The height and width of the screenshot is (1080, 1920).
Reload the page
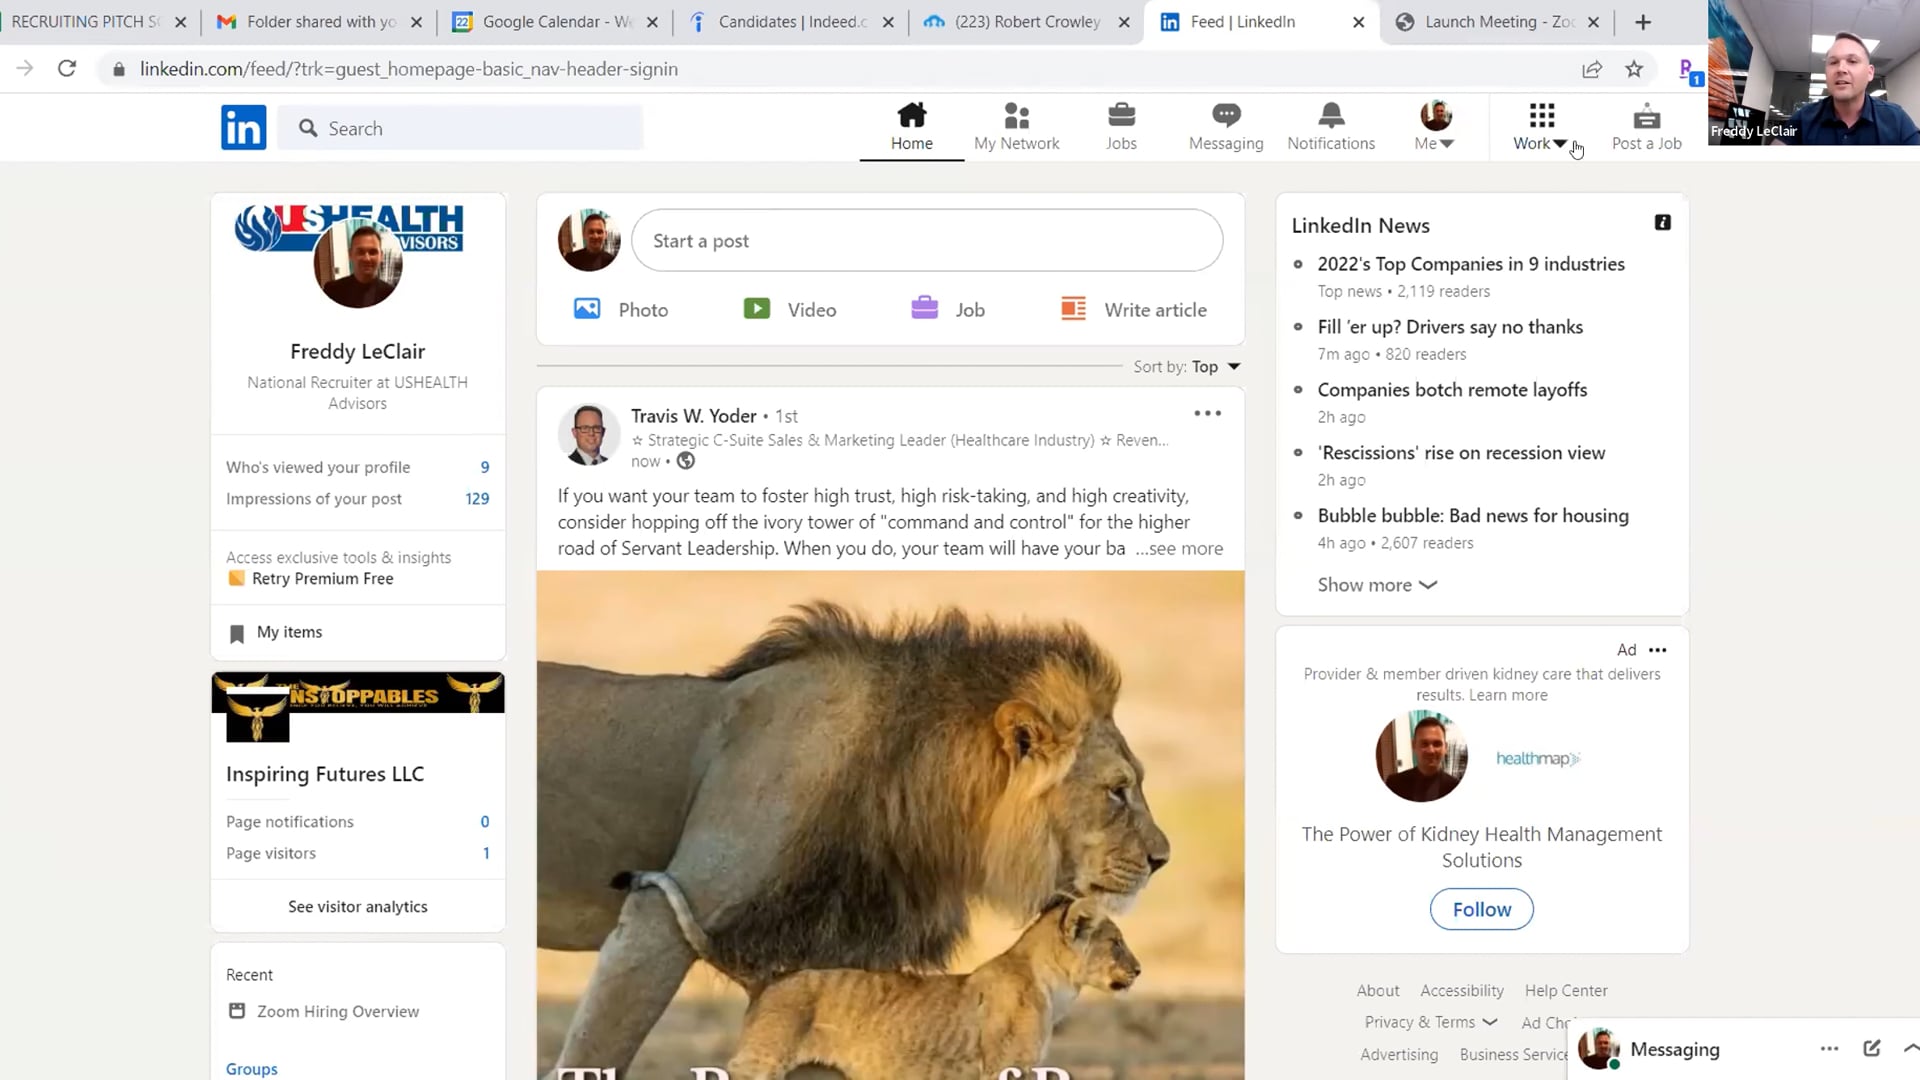(x=67, y=69)
